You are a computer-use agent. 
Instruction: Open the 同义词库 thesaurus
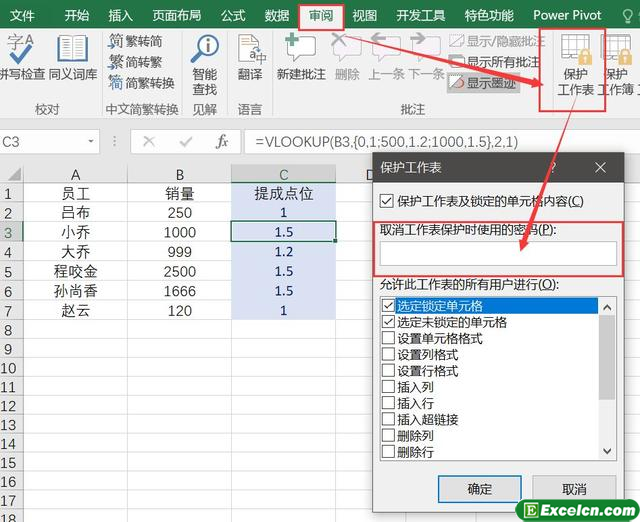73,57
